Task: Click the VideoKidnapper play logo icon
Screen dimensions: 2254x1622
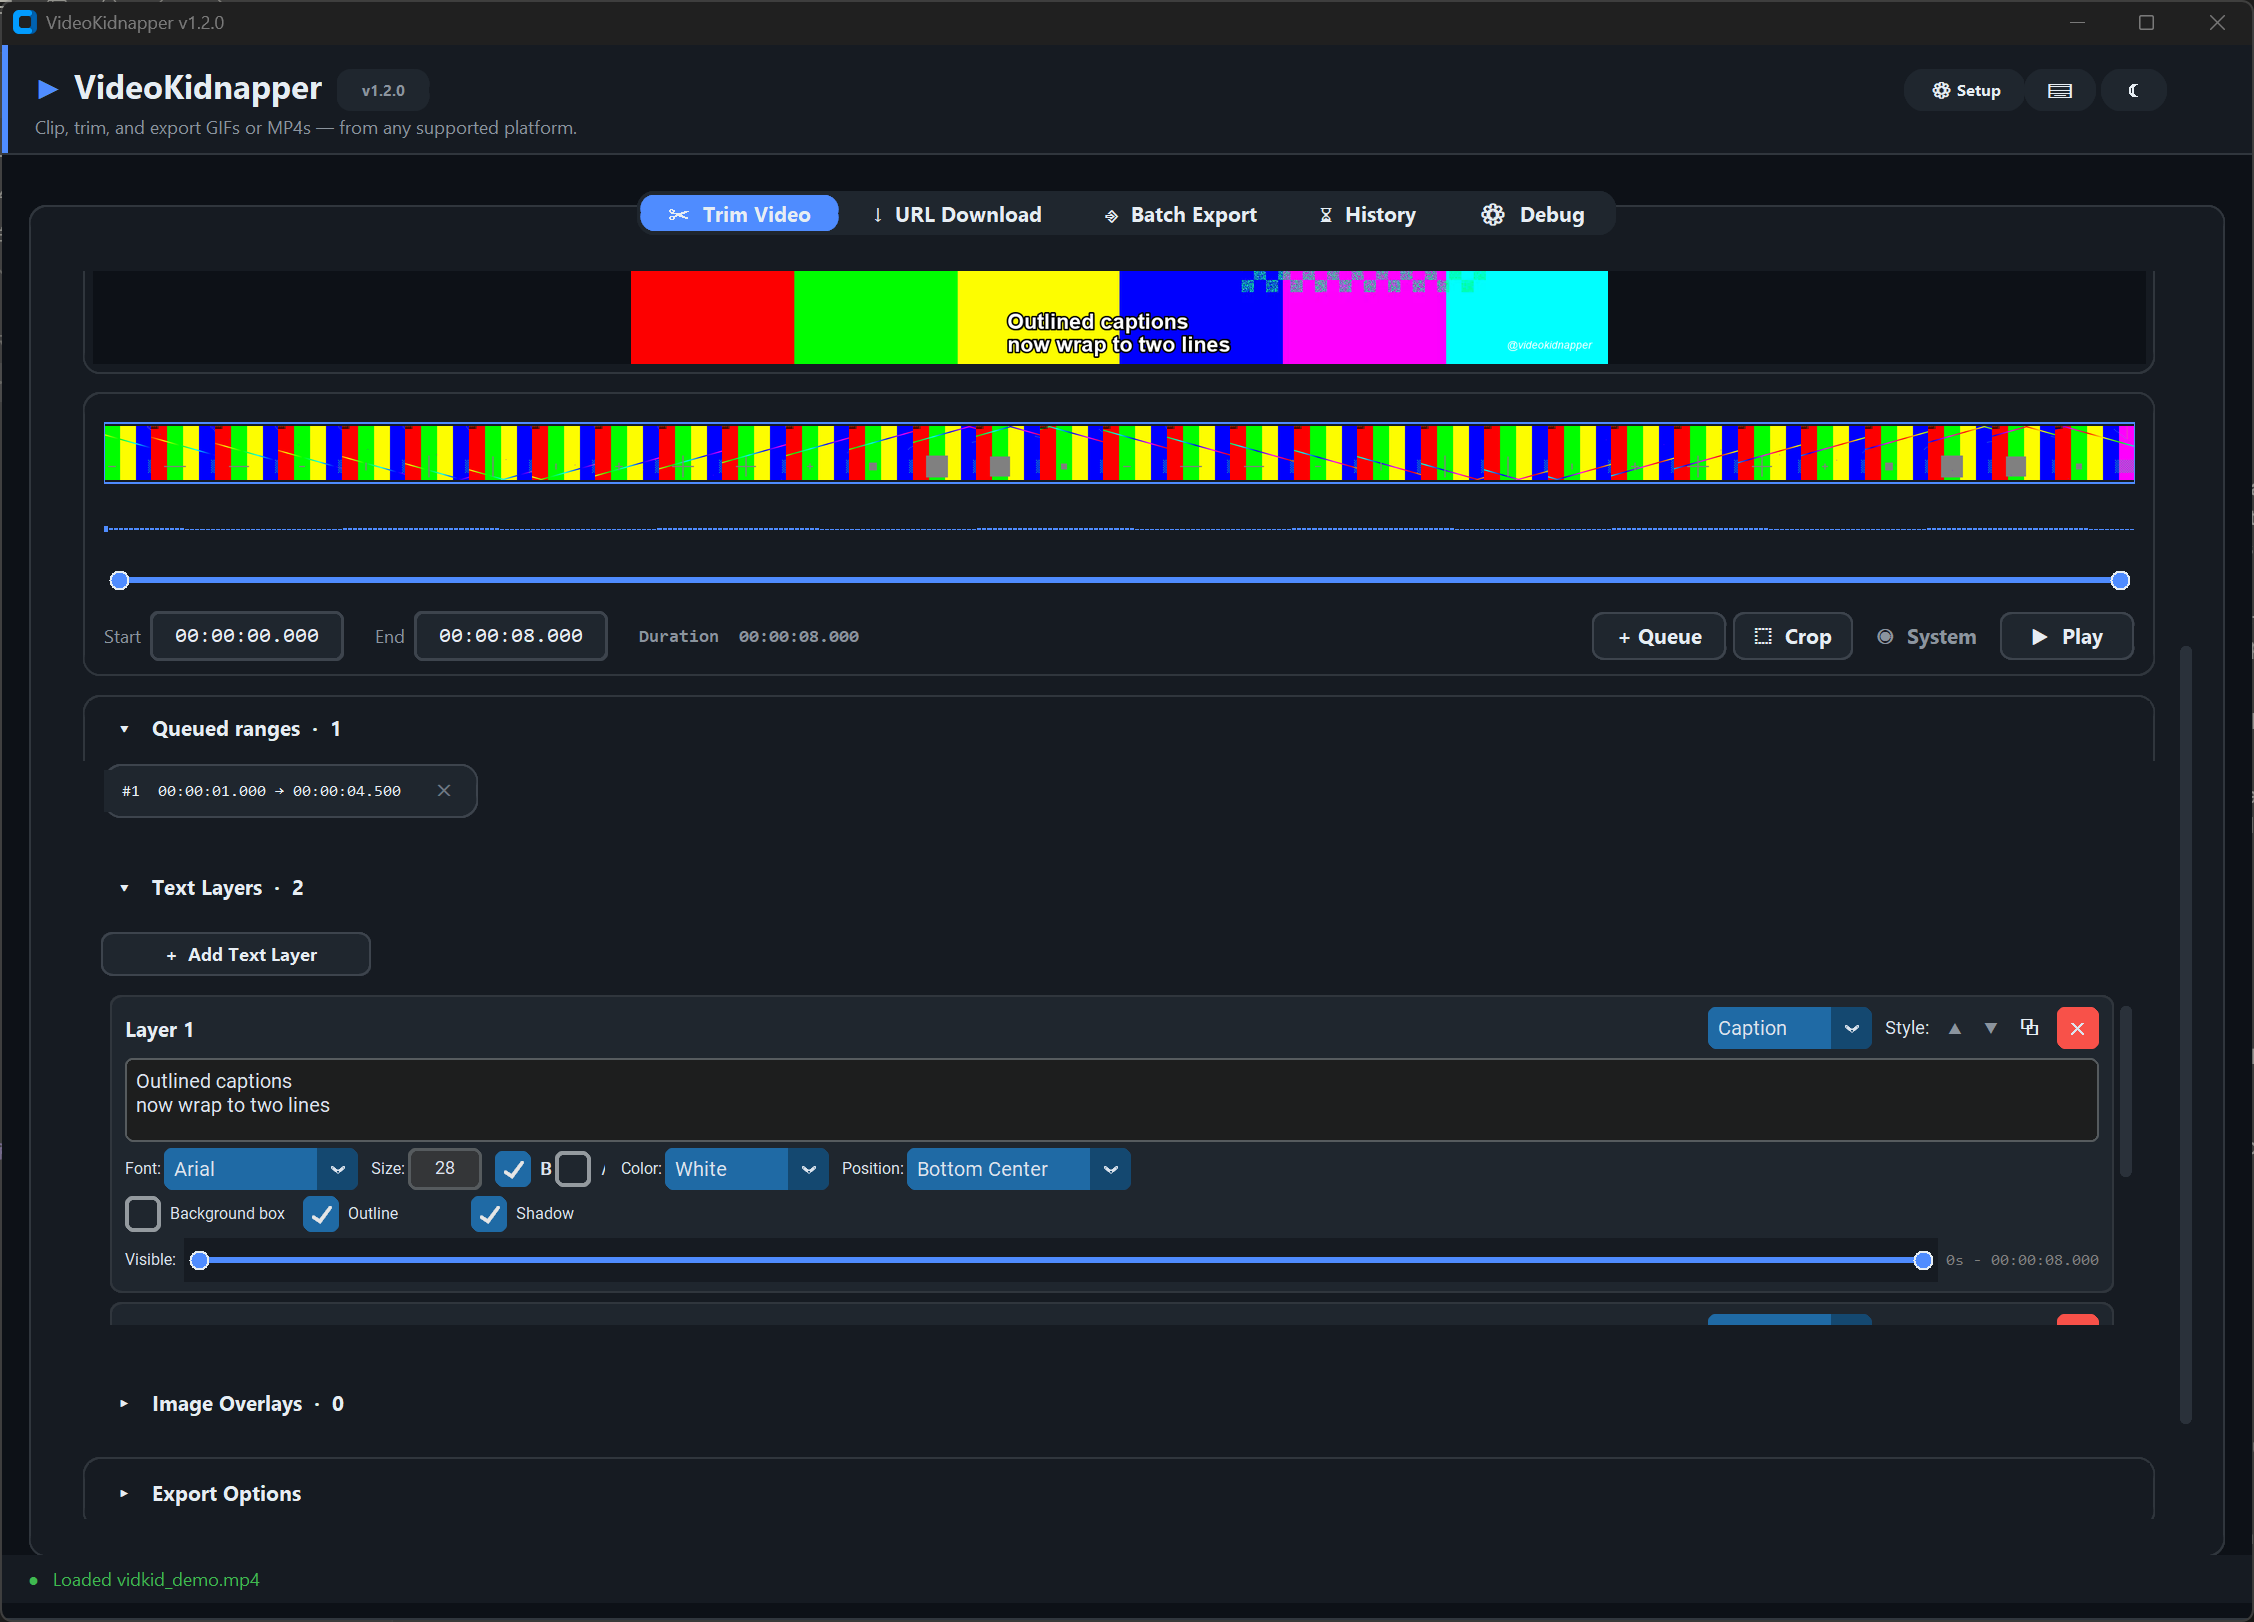Action: pyautogui.click(x=47, y=89)
